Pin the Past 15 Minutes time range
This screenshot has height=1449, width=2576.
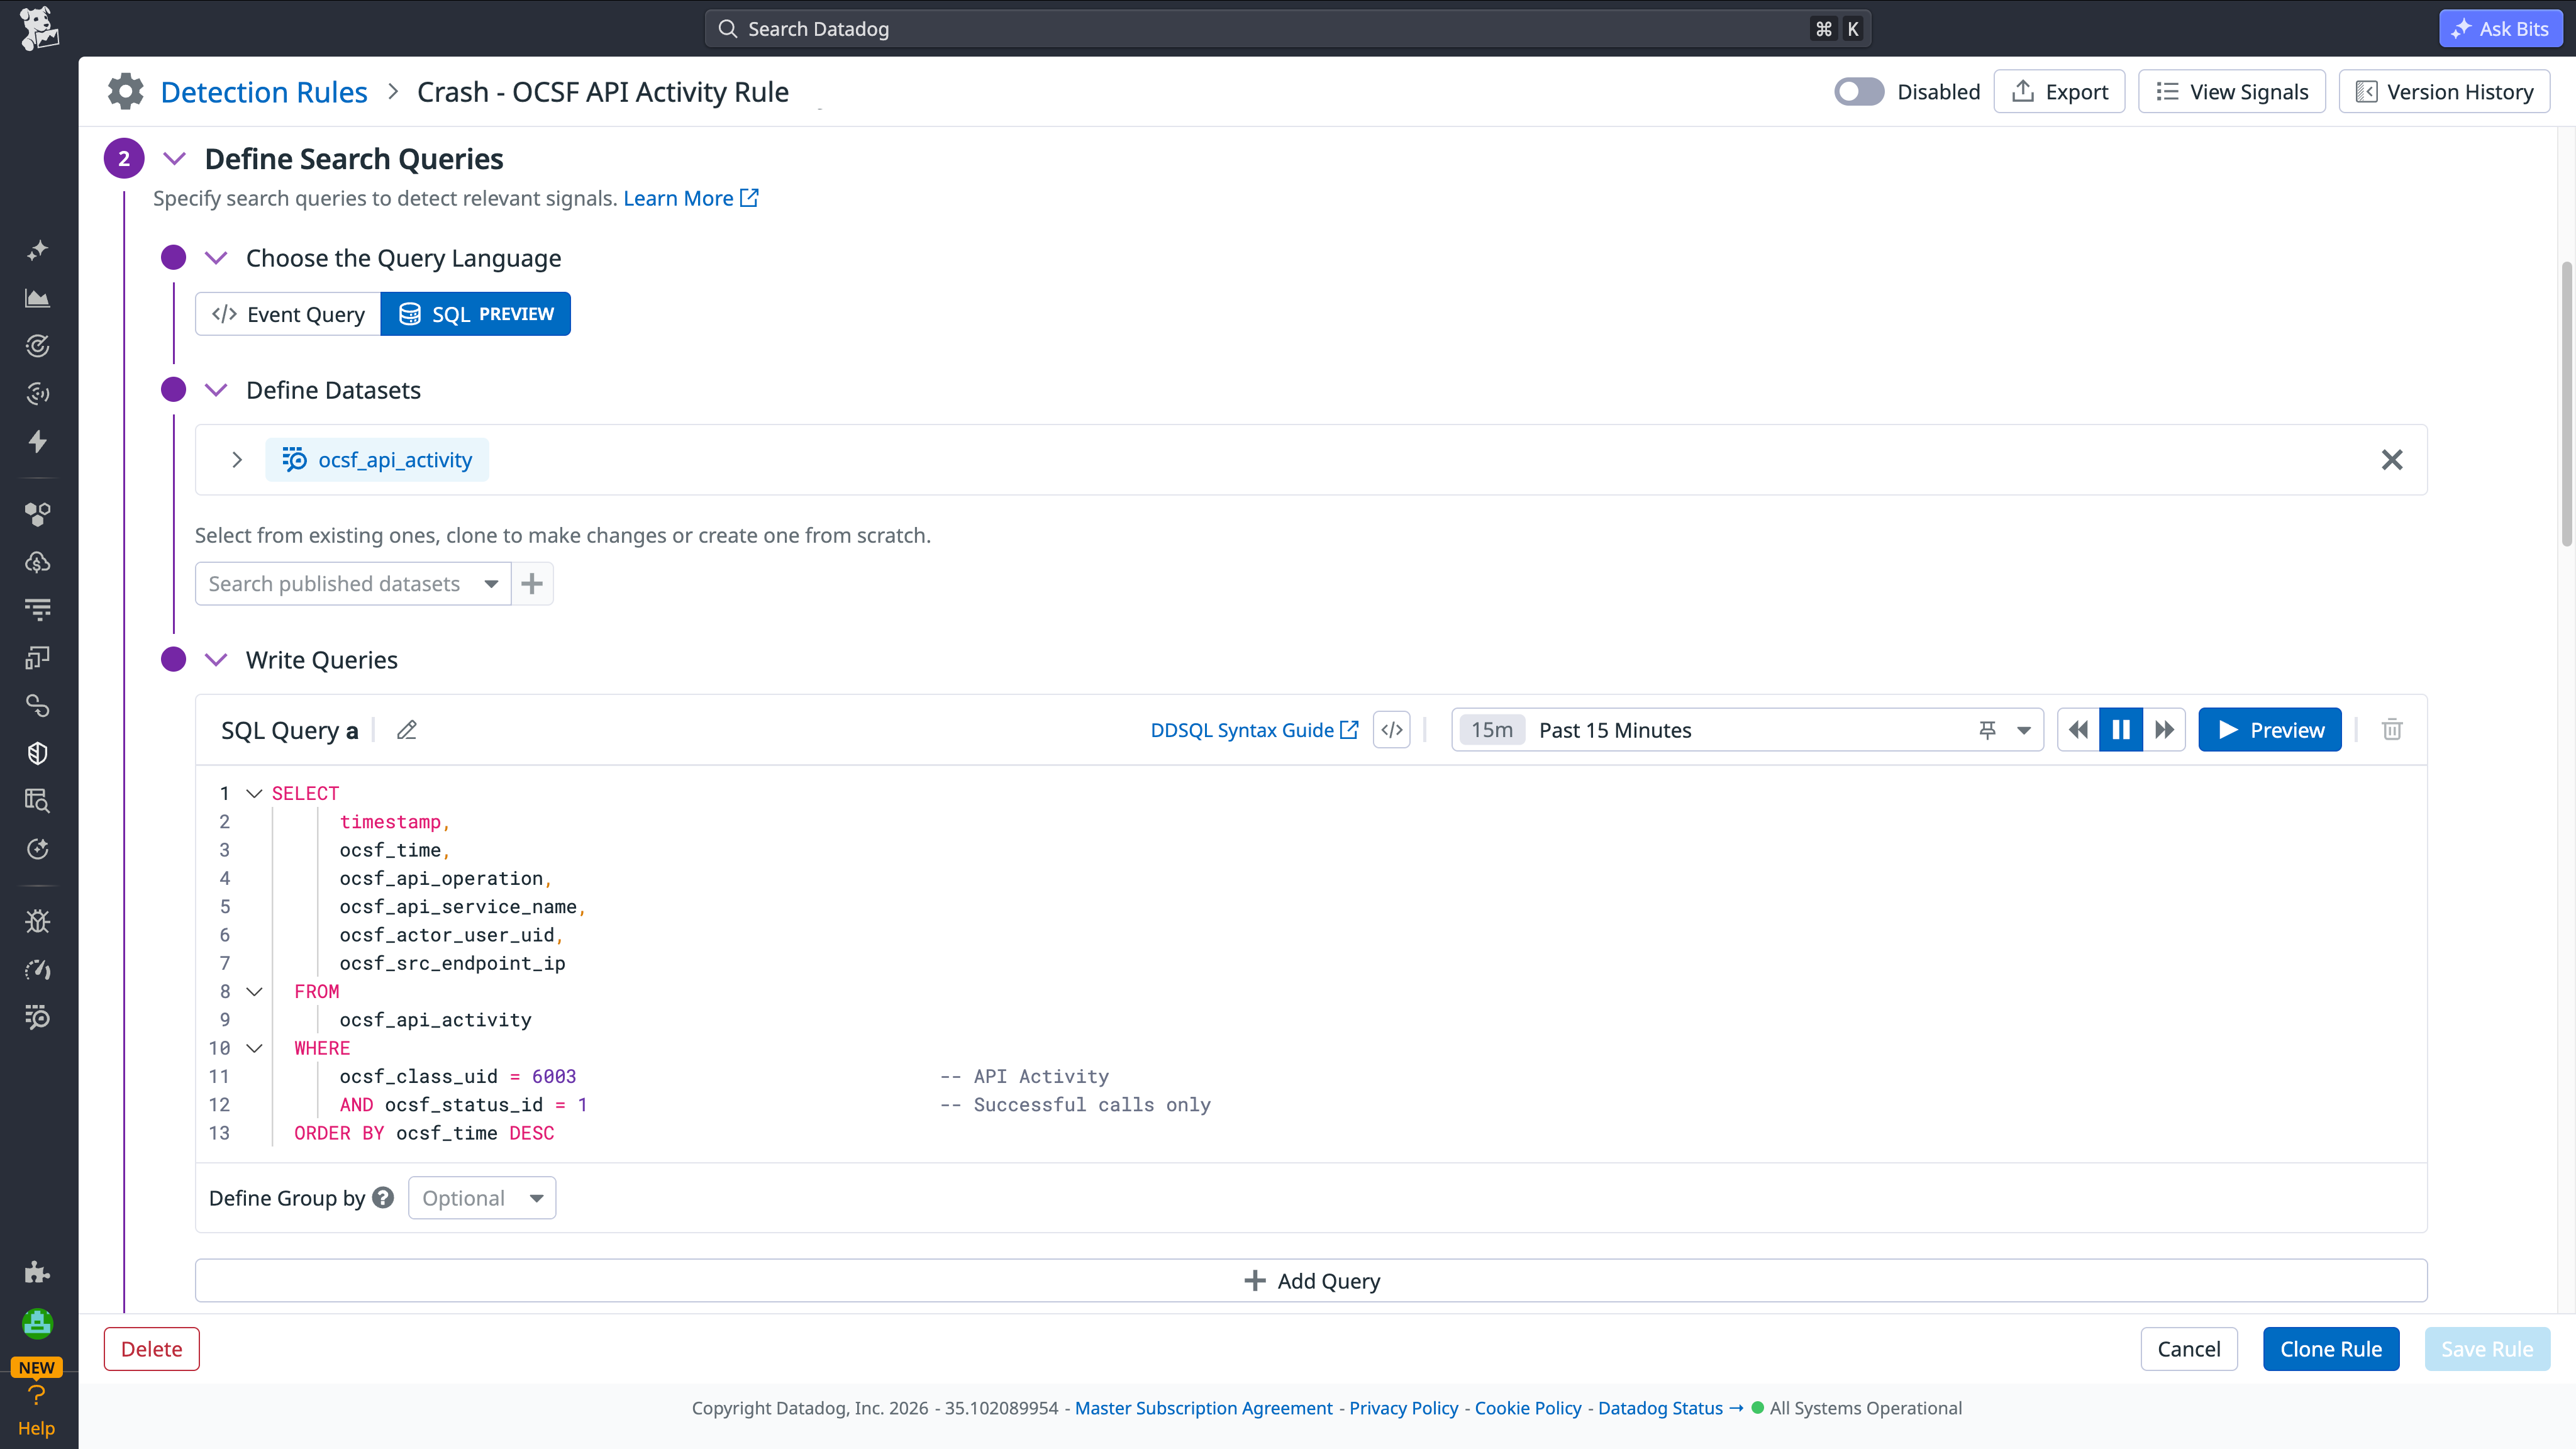tap(1987, 730)
